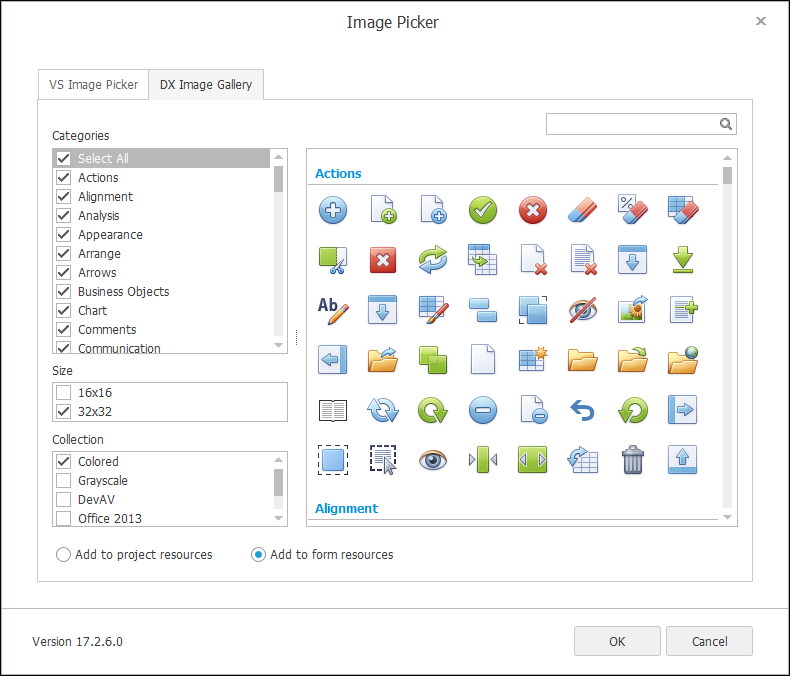Image resolution: width=790 pixels, height=676 pixels.
Task: Choose the red circle Cancel icon
Action: (533, 210)
